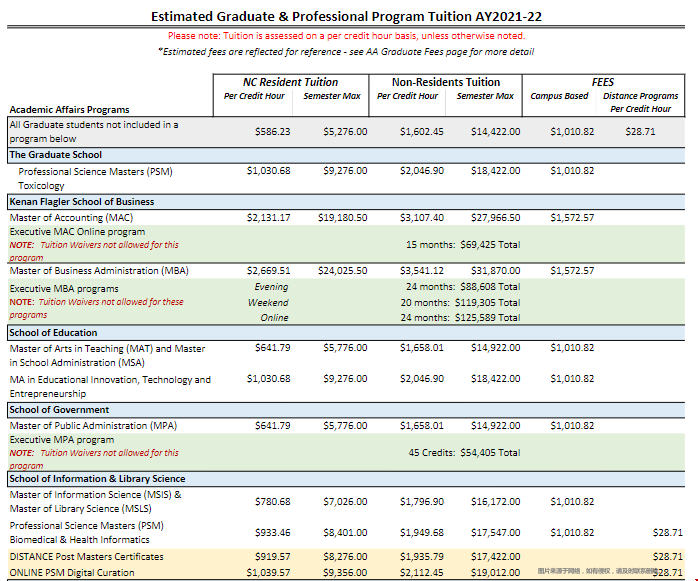This screenshot has width=698, height=581.
Task: Select the $7,026.00 MSIS semester max
Action: (x=345, y=502)
